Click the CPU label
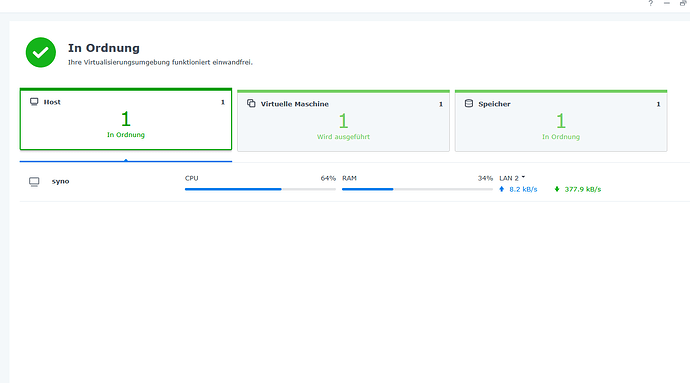 tap(191, 178)
